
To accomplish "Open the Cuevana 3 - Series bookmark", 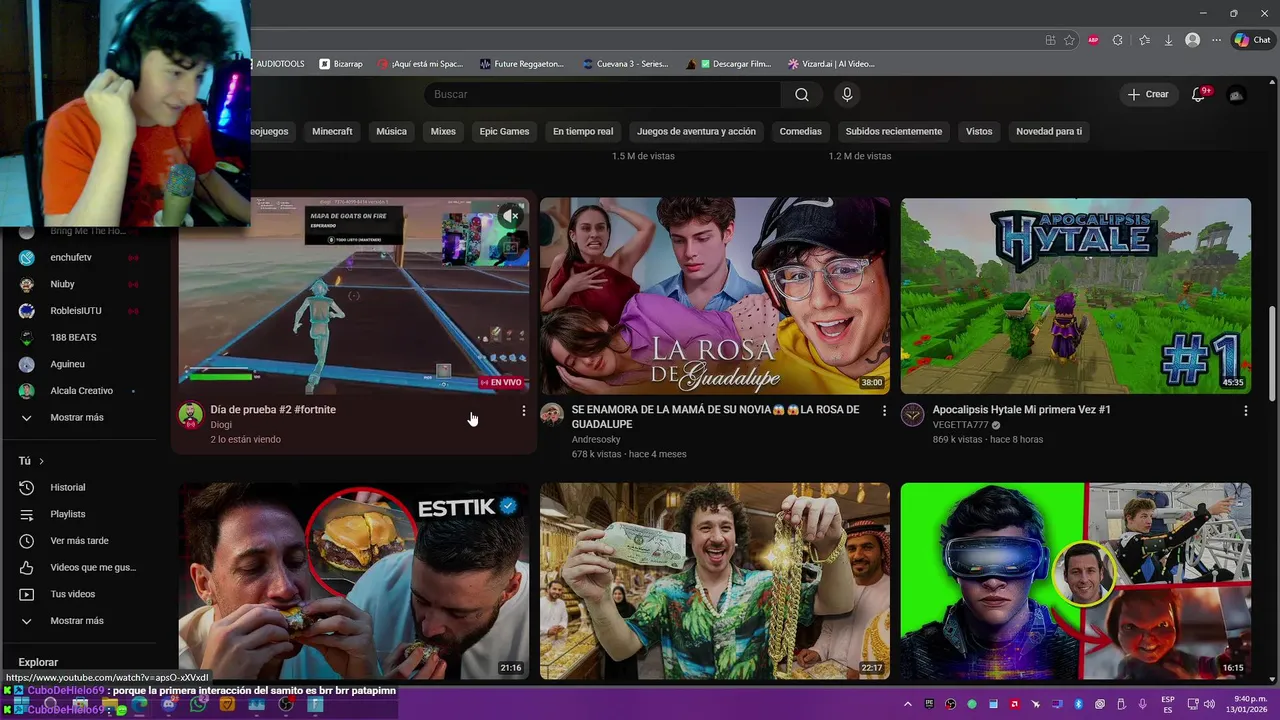I will tap(625, 64).
